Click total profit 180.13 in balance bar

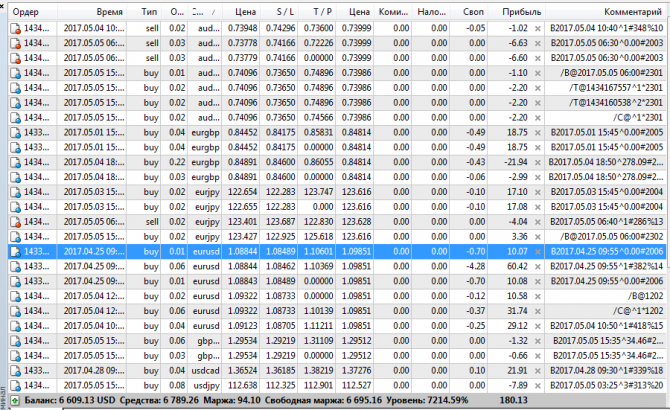click(x=514, y=401)
